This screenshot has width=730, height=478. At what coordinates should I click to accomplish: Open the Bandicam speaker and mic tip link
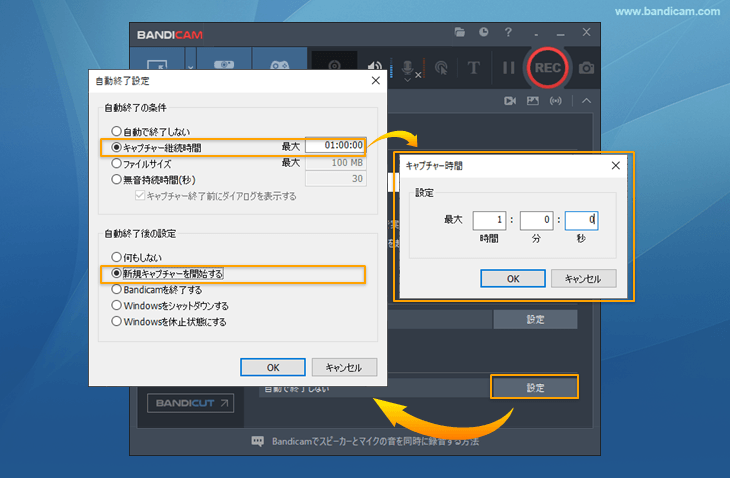pyautogui.click(x=375, y=441)
